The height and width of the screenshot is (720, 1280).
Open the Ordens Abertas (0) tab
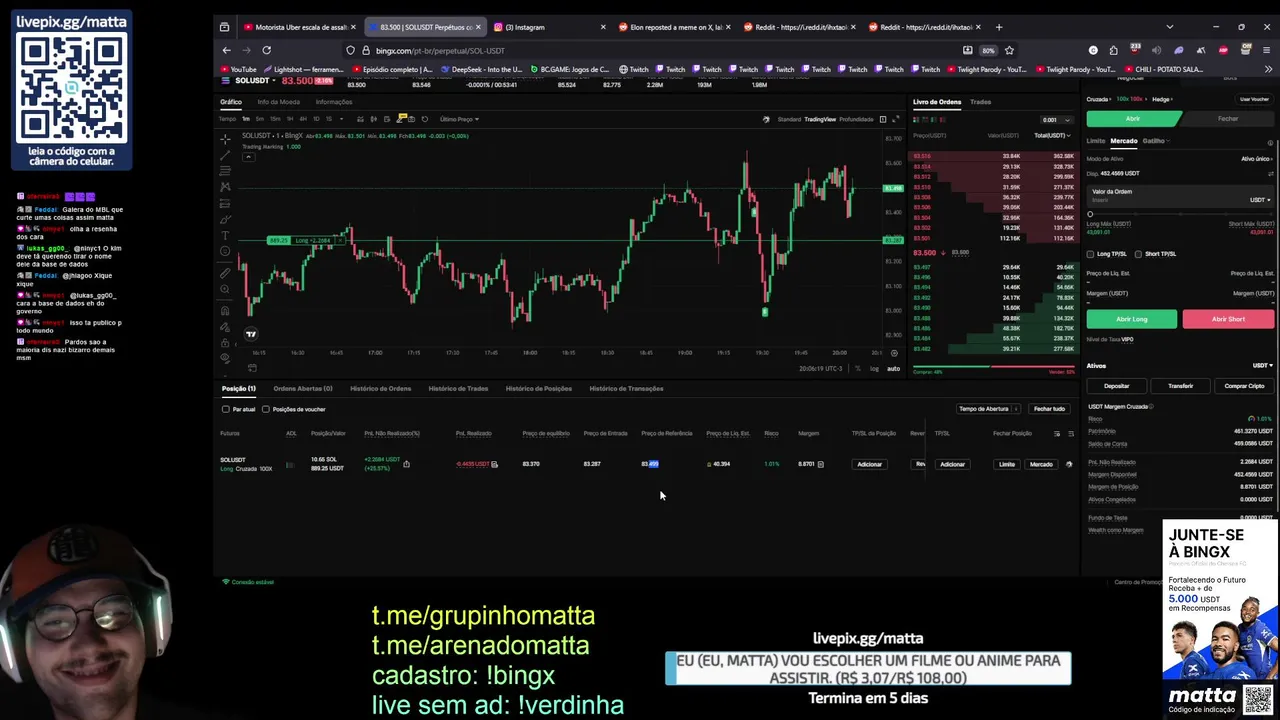[x=302, y=388]
